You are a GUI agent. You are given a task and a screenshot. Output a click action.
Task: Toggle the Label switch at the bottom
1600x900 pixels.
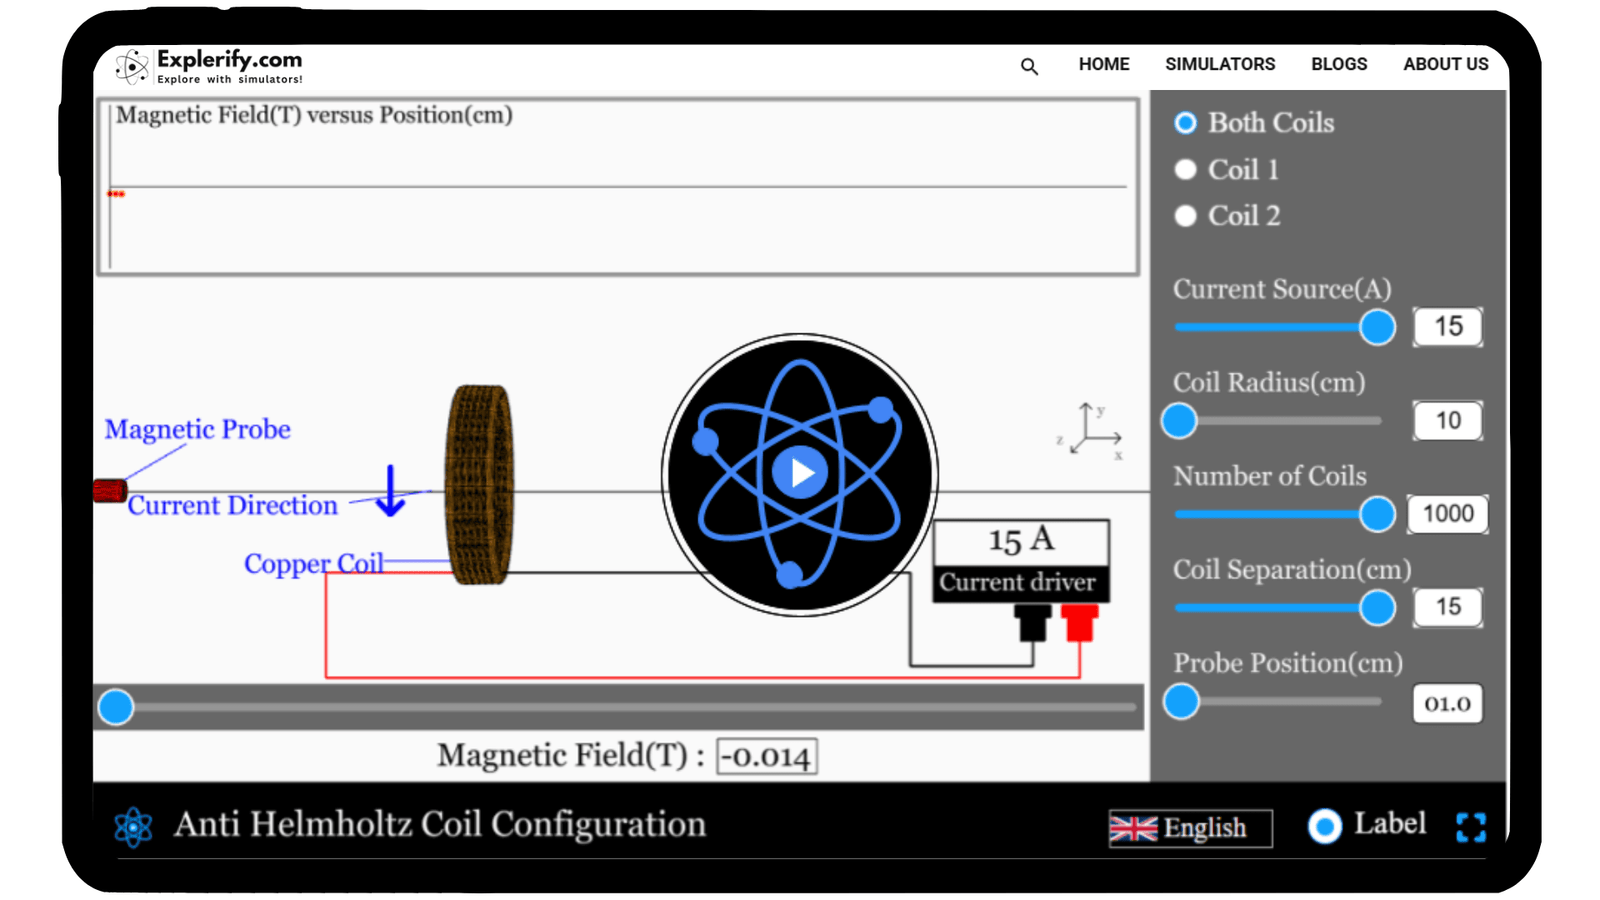pyautogui.click(x=1324, y=826)
